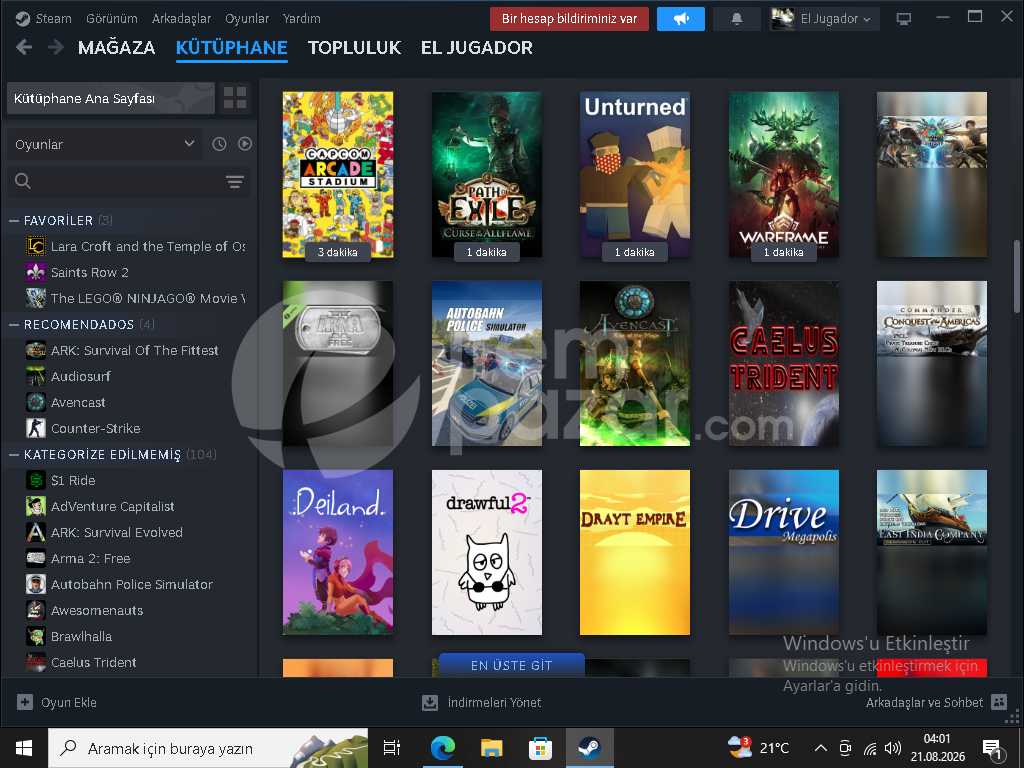Collapse the KATEGORİZE EDİLMEMİŞ category
This screenshot has width=1024, height=768.
coord(14,455)
